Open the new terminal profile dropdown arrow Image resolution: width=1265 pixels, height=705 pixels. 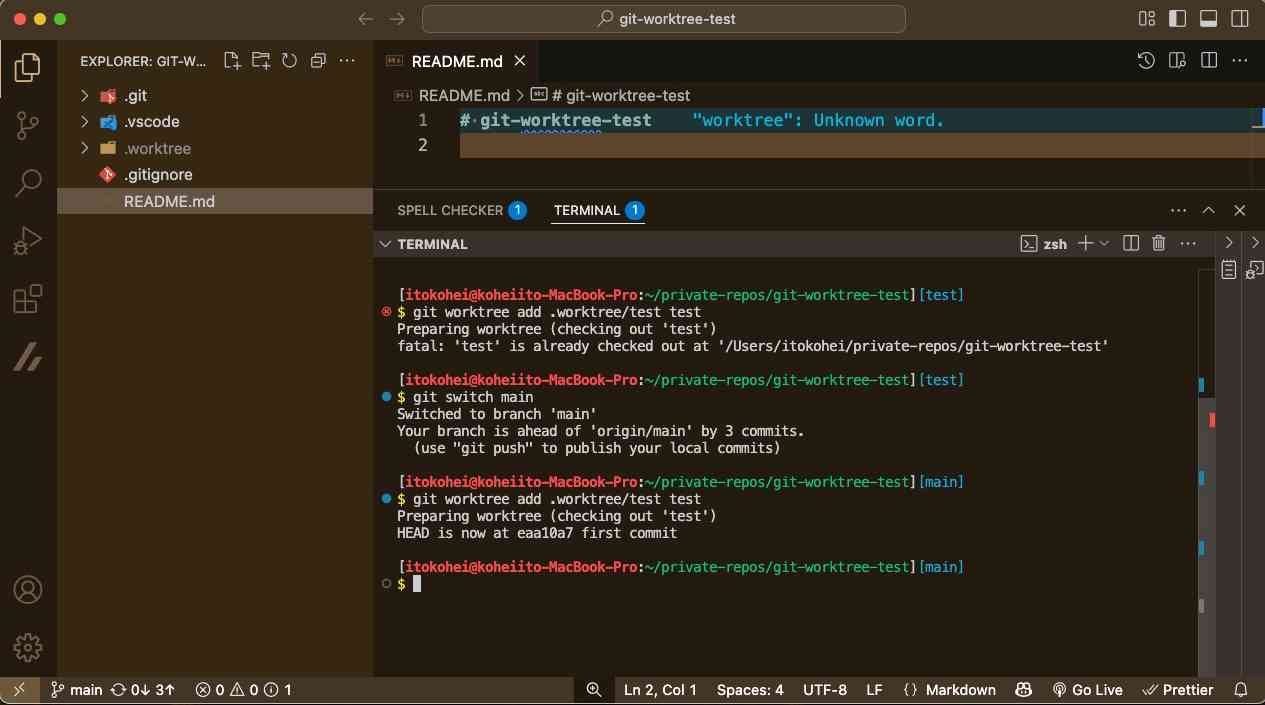(x=1104, y=243)
